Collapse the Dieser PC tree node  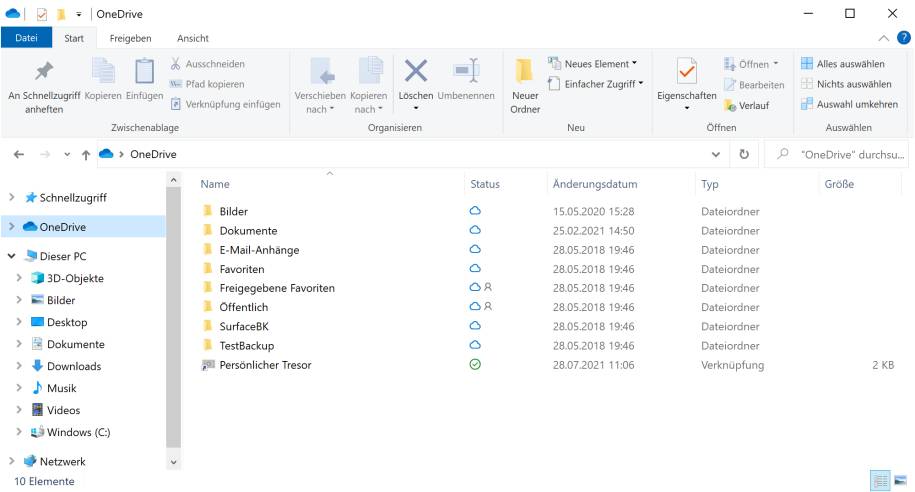pyautogui.click(x=12, y=257)
